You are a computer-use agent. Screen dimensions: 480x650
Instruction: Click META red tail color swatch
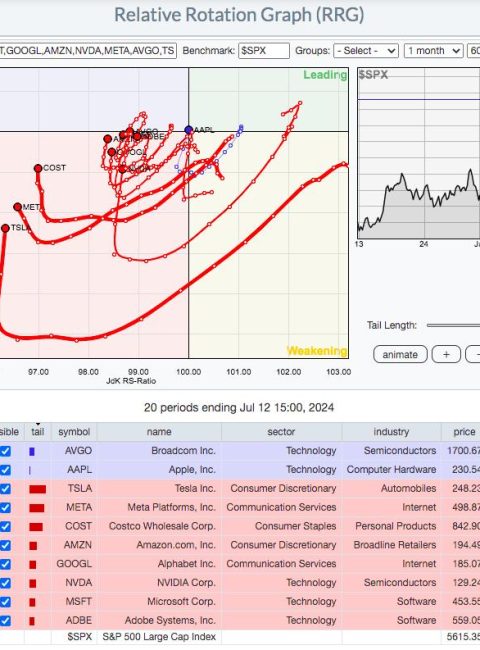tap(36, 508)
